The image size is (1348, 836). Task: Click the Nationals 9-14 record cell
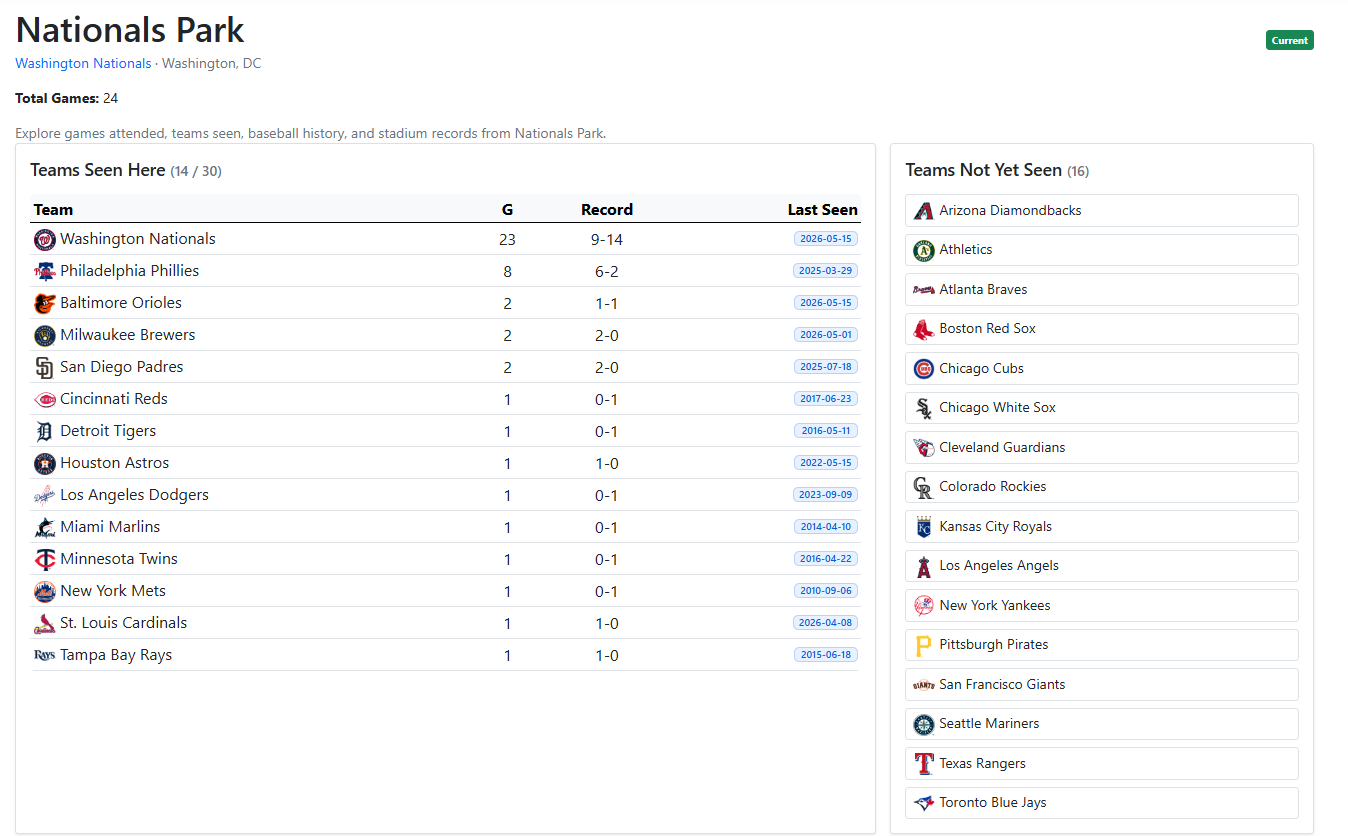pyautogui.click(x=607, y=240)
